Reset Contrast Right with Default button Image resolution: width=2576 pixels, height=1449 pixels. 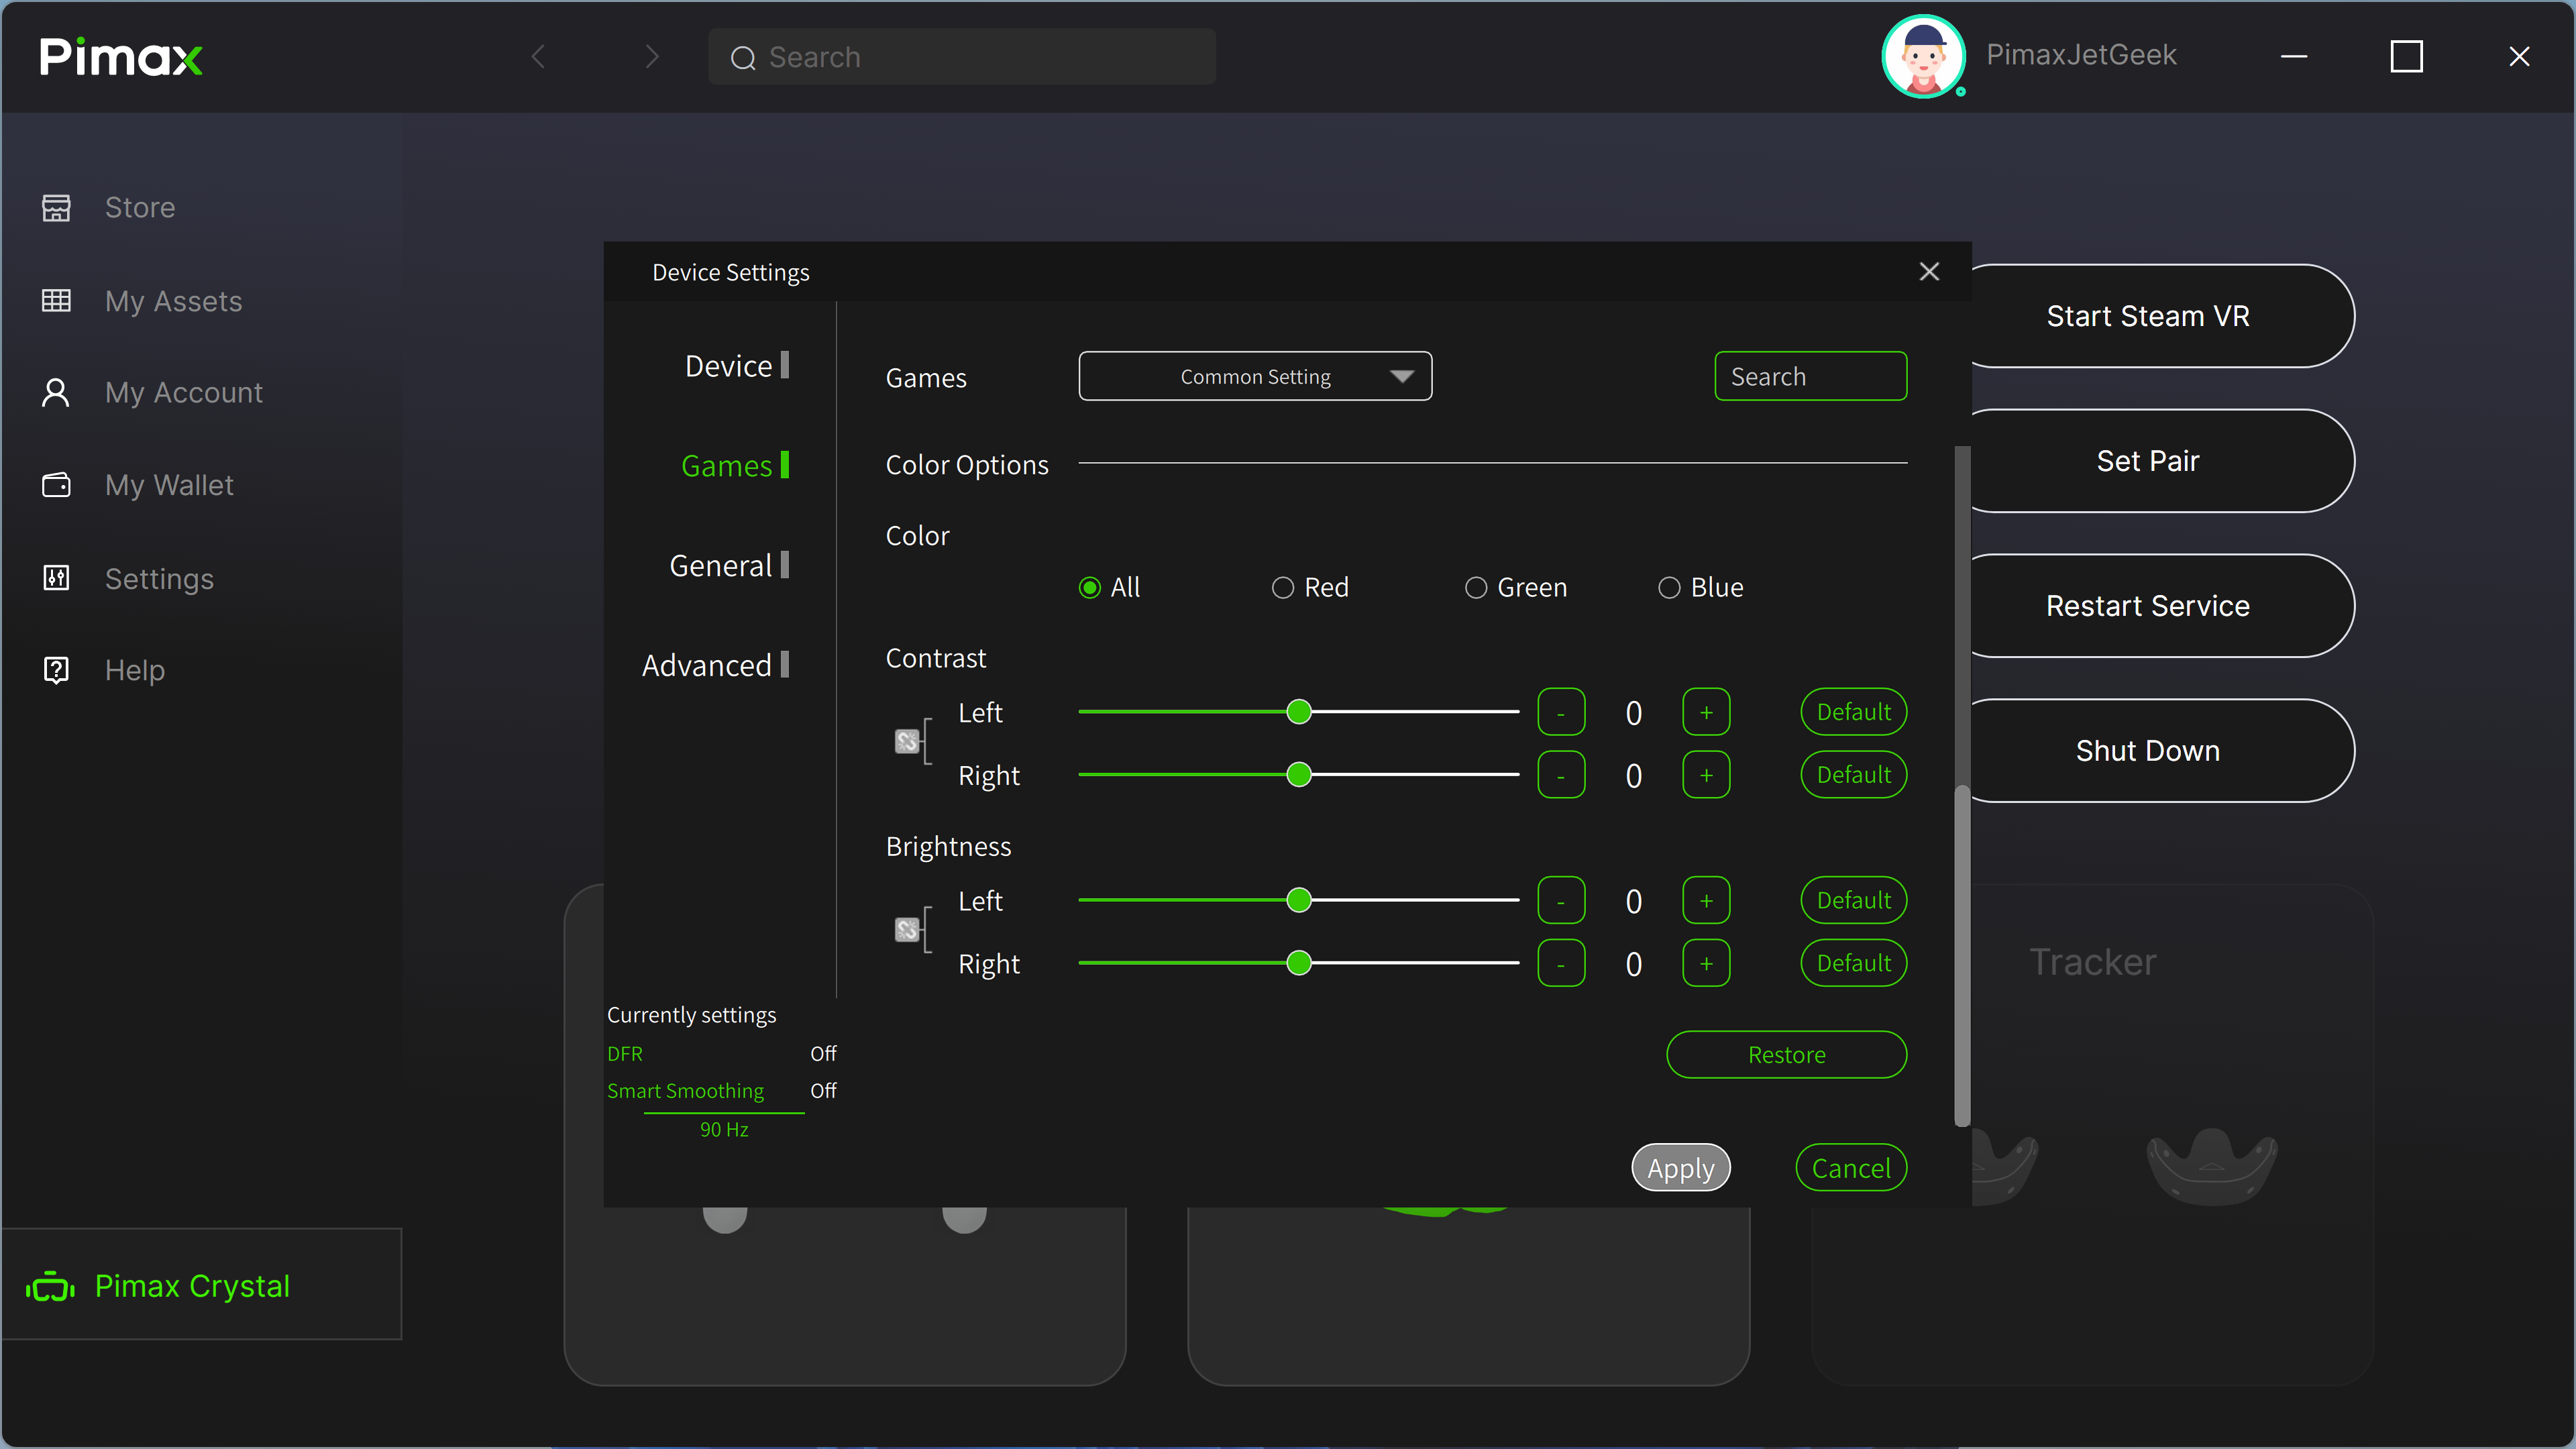(x=1854, y=775)
